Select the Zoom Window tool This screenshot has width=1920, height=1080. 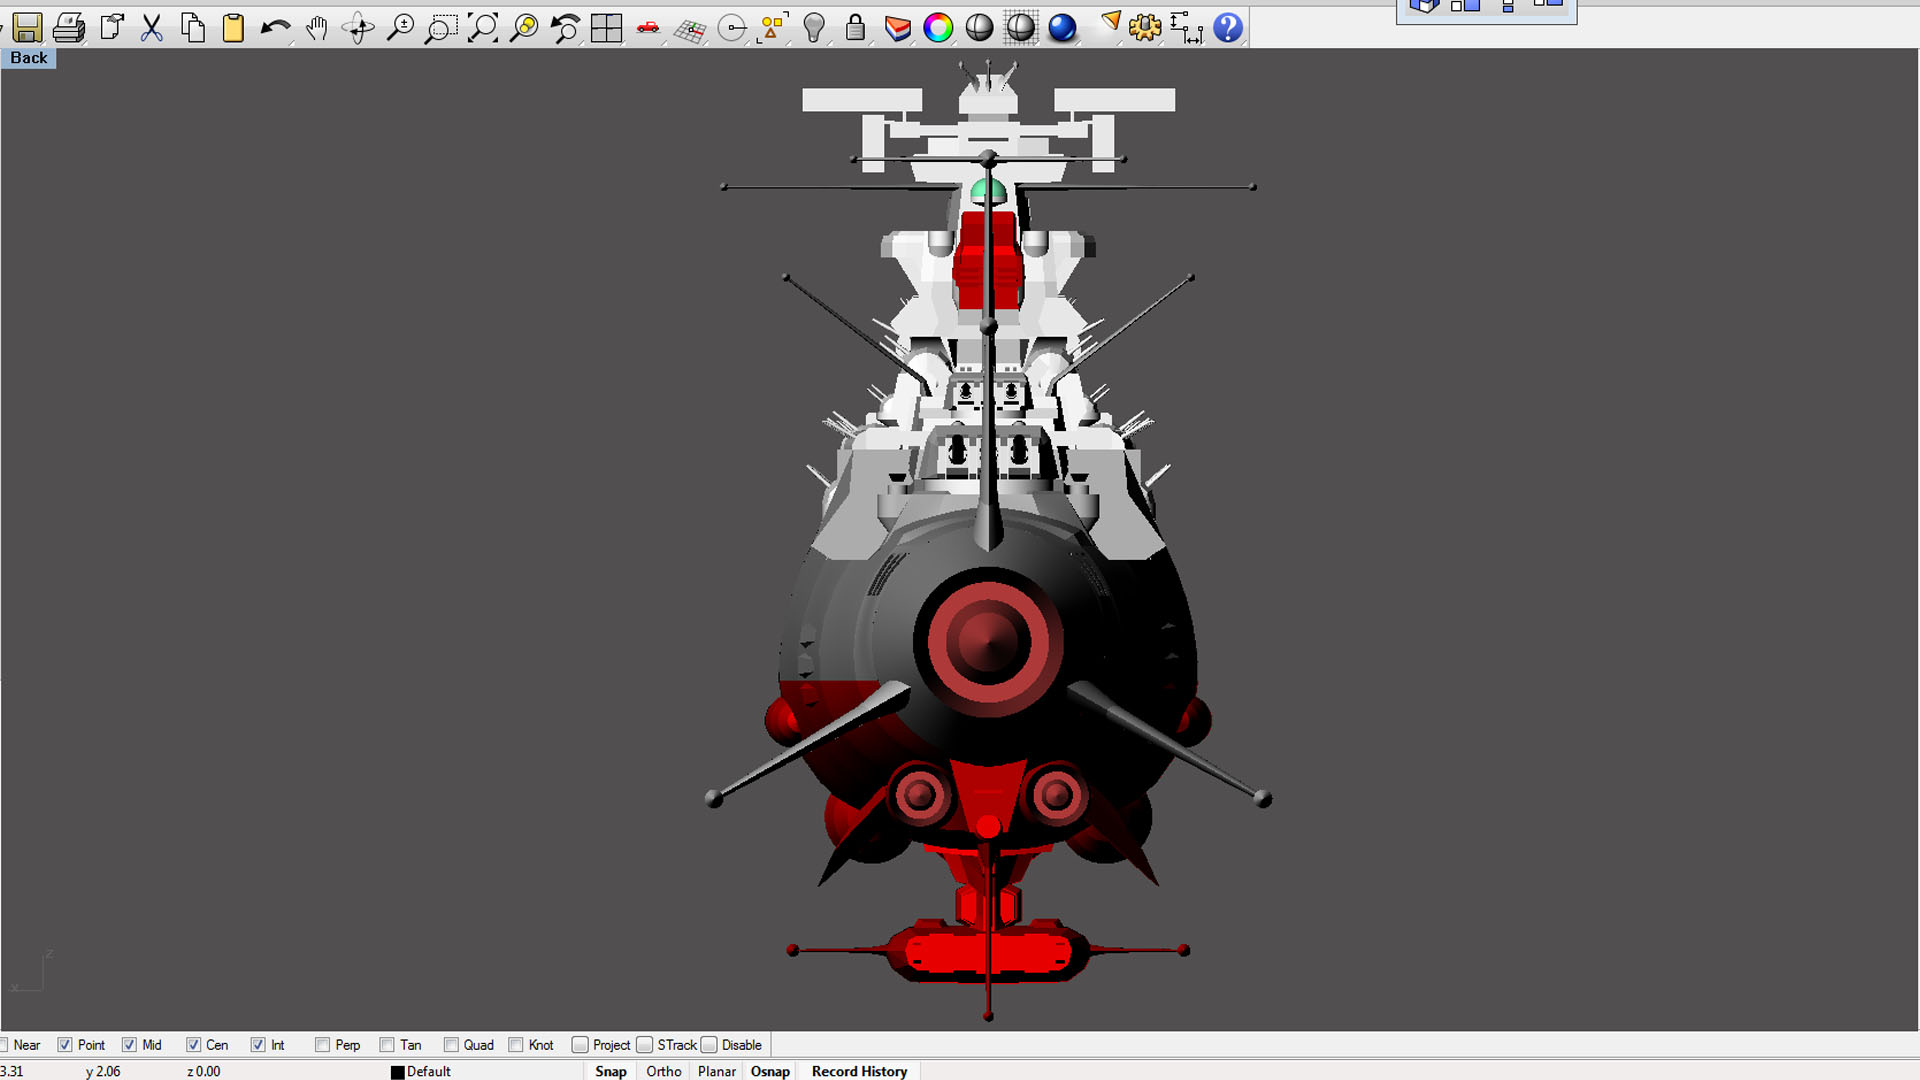coord(441,27)
